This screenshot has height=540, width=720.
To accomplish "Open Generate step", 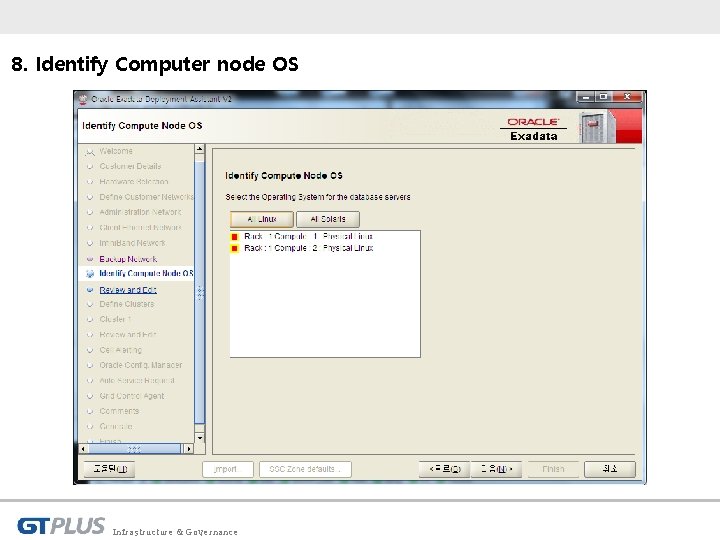I will pyautogui.click(x=116, y=427).
